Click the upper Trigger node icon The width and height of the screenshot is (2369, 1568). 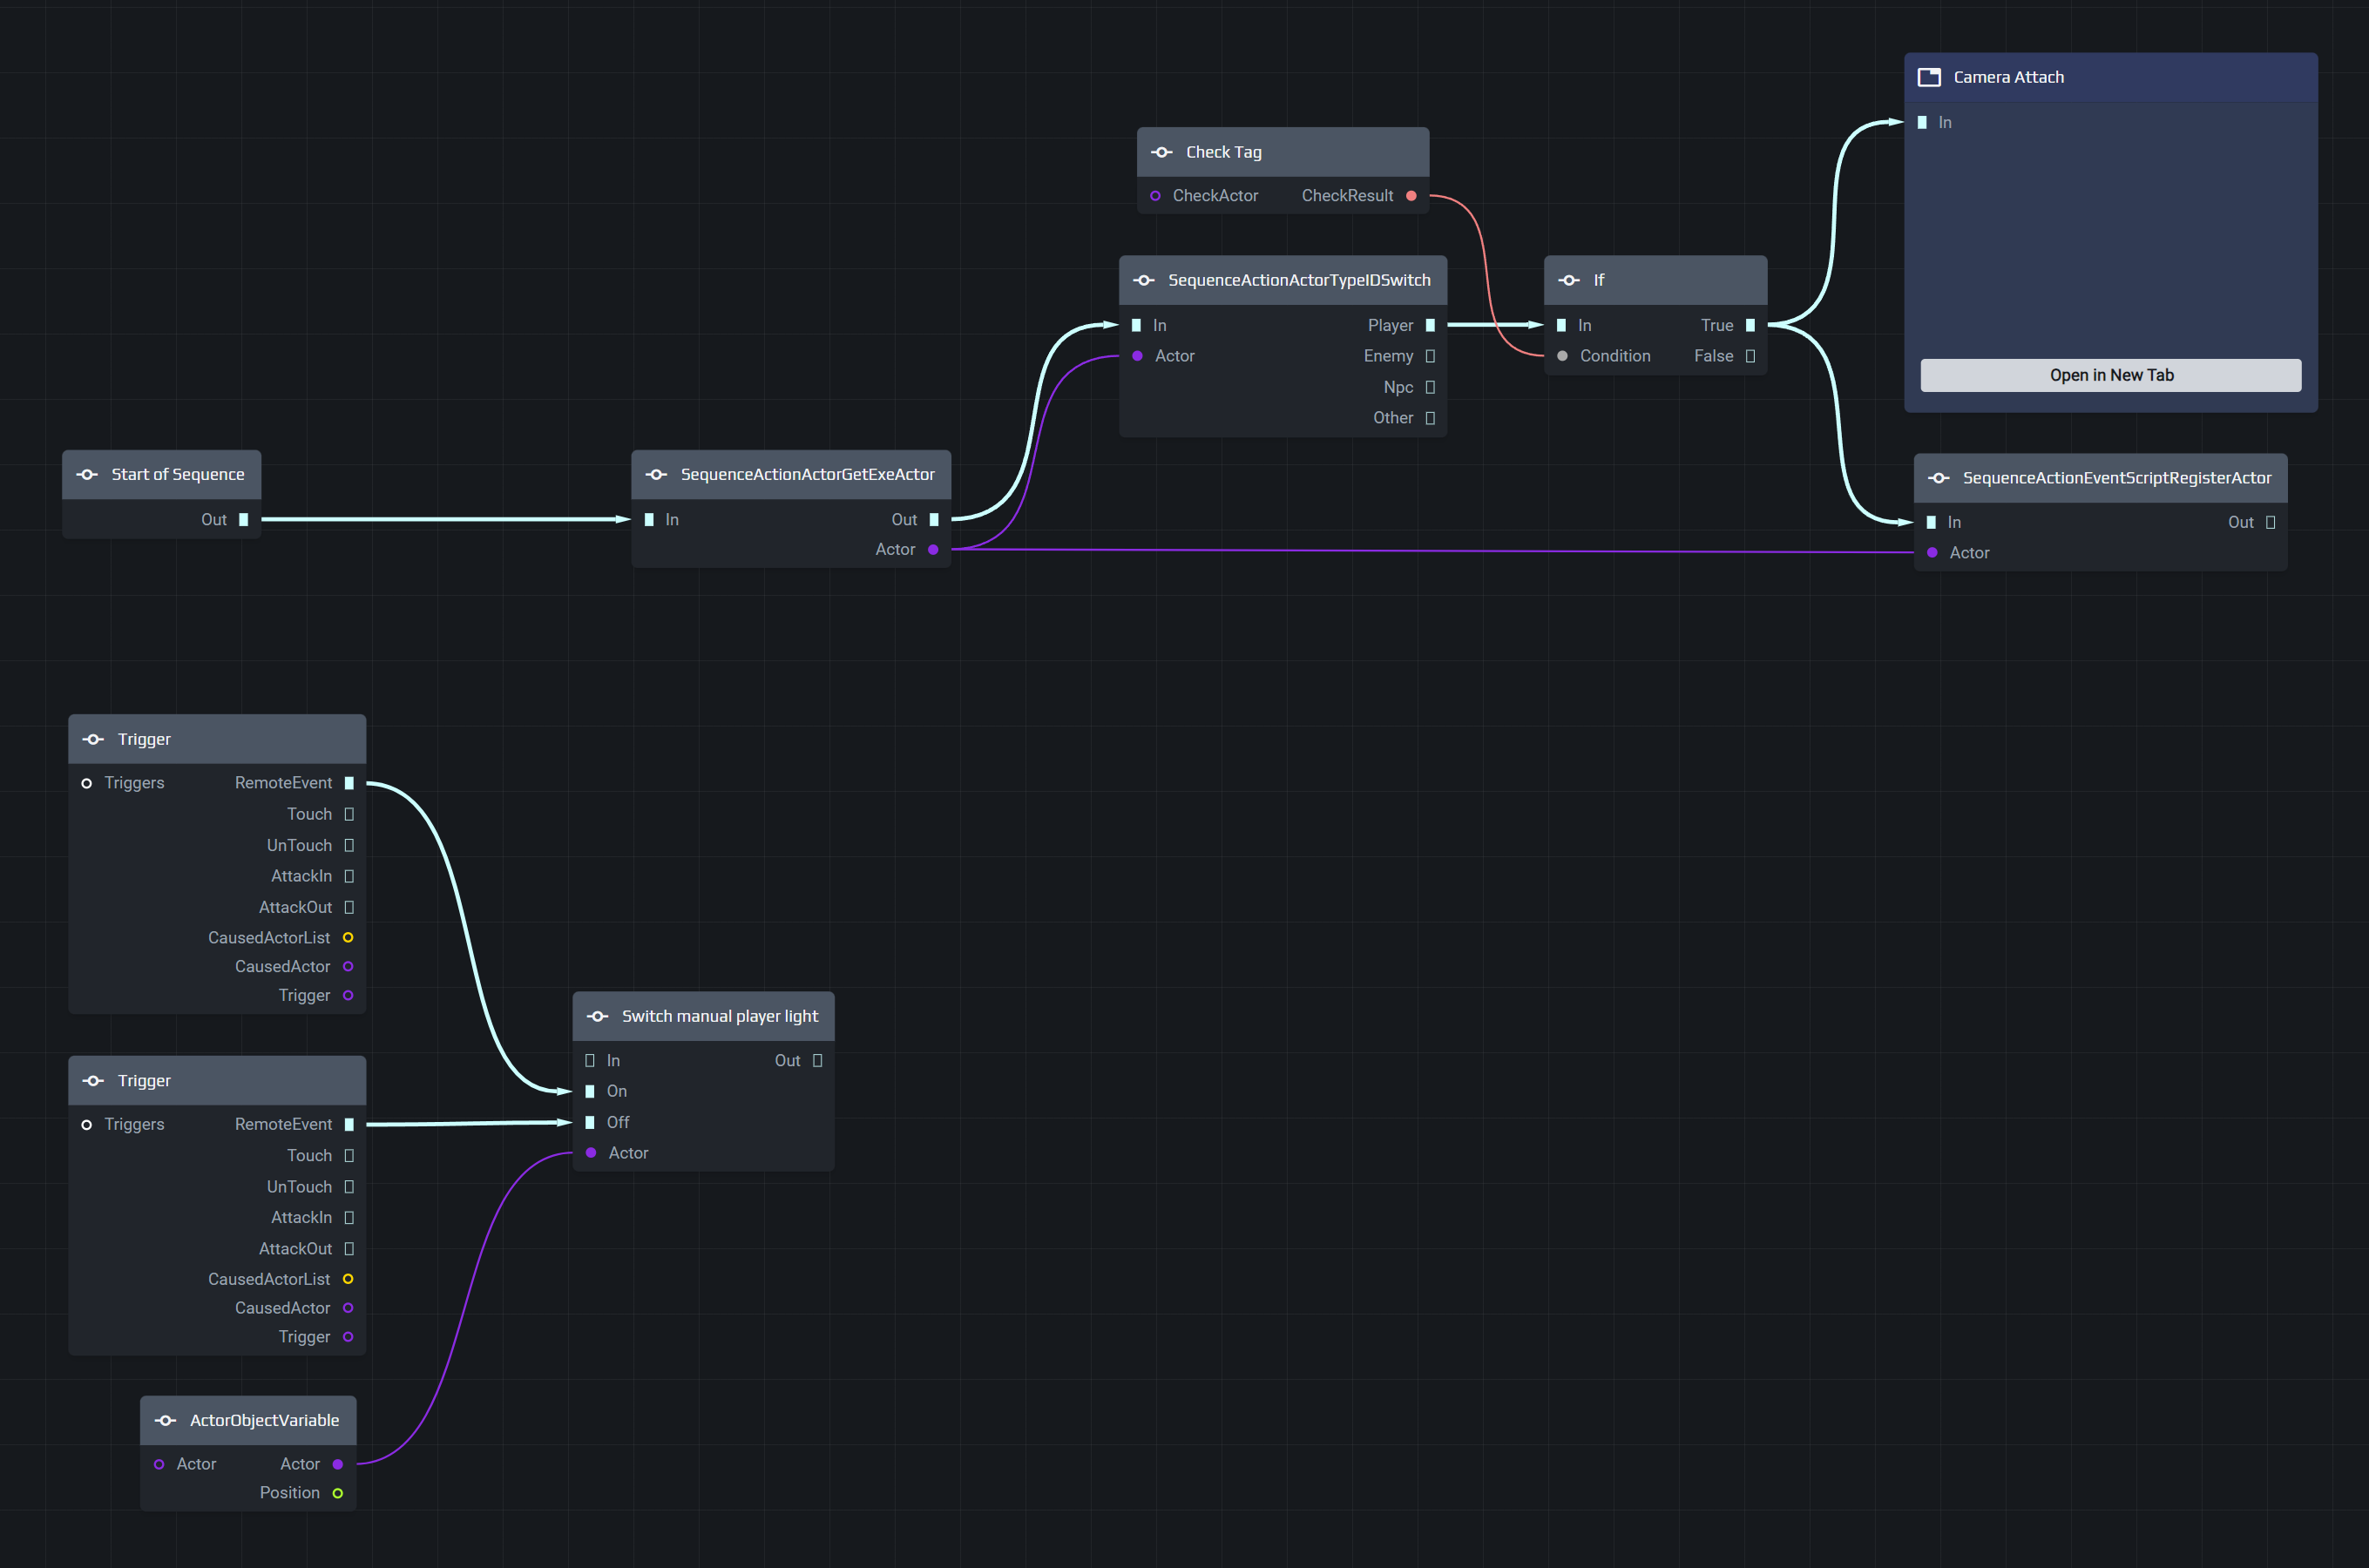click(x=93, y=739)
